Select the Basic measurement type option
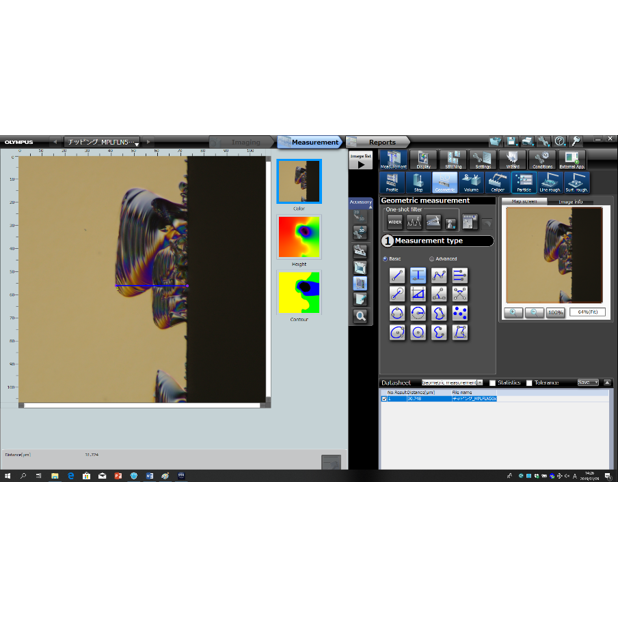This screenshot has width=618, height=618. coord(386,259)
